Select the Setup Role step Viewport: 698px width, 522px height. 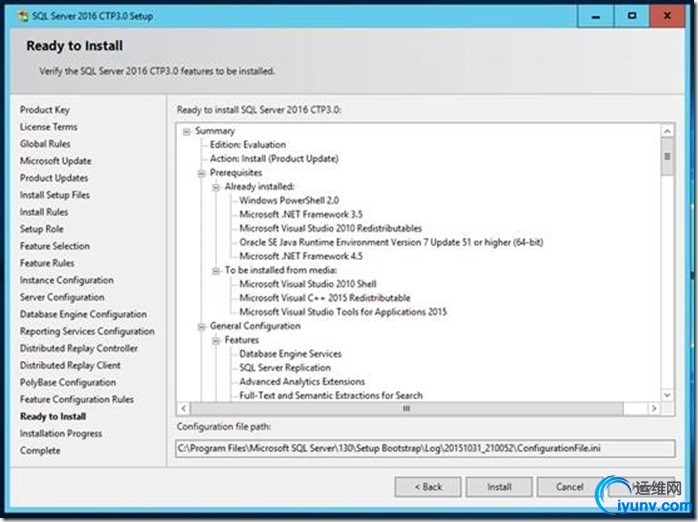[41, 229]
